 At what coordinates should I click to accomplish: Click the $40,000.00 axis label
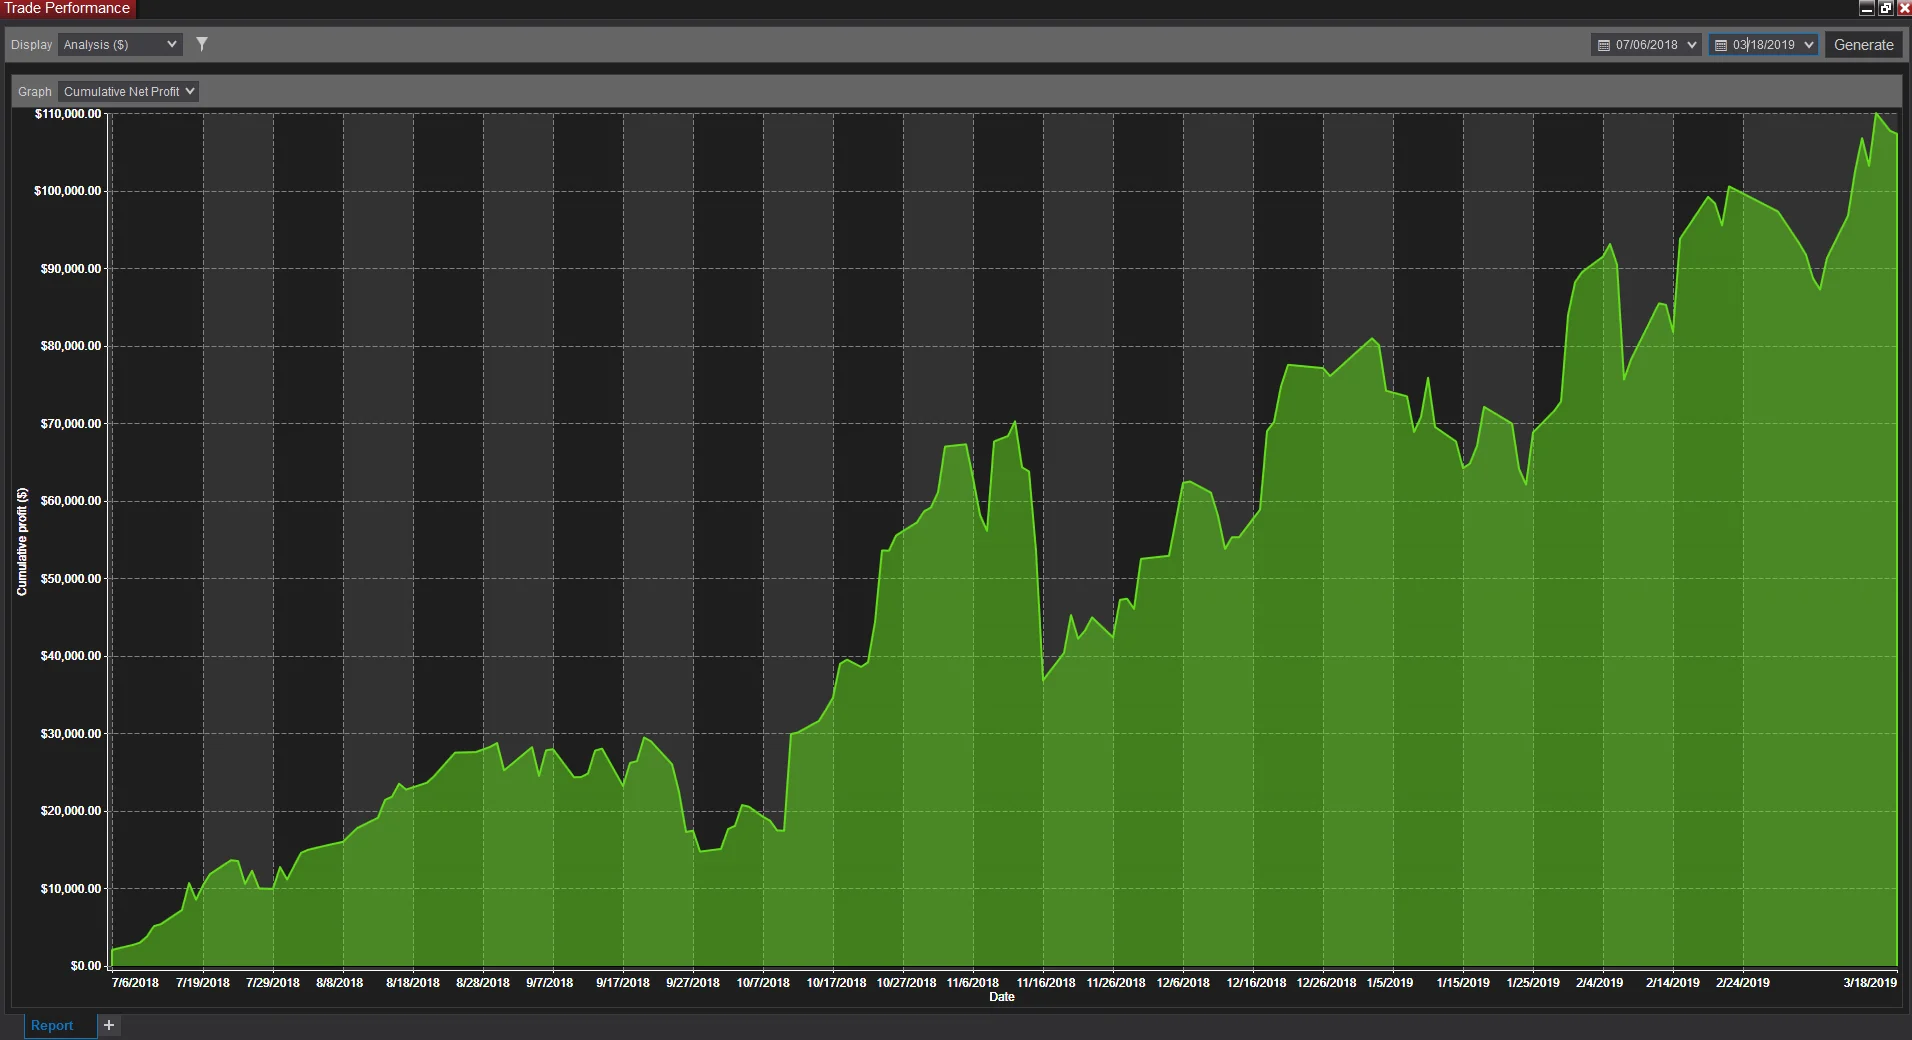(71, 656)
